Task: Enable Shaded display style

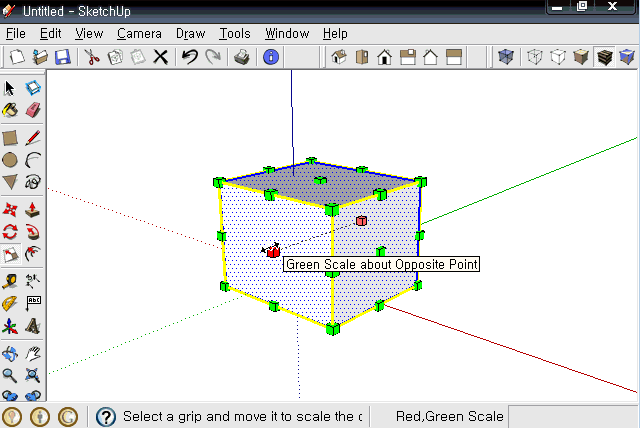Action: click(x=581, y=57)
